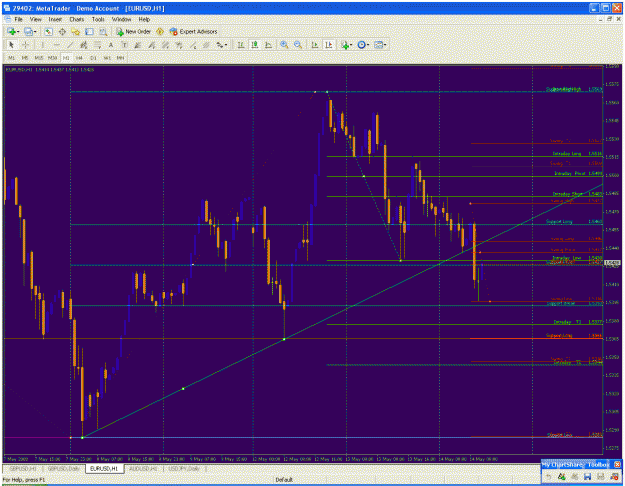Close the My ChartShare Toolbox
This screenshot has width=625, height=486.
coord(617,464)
